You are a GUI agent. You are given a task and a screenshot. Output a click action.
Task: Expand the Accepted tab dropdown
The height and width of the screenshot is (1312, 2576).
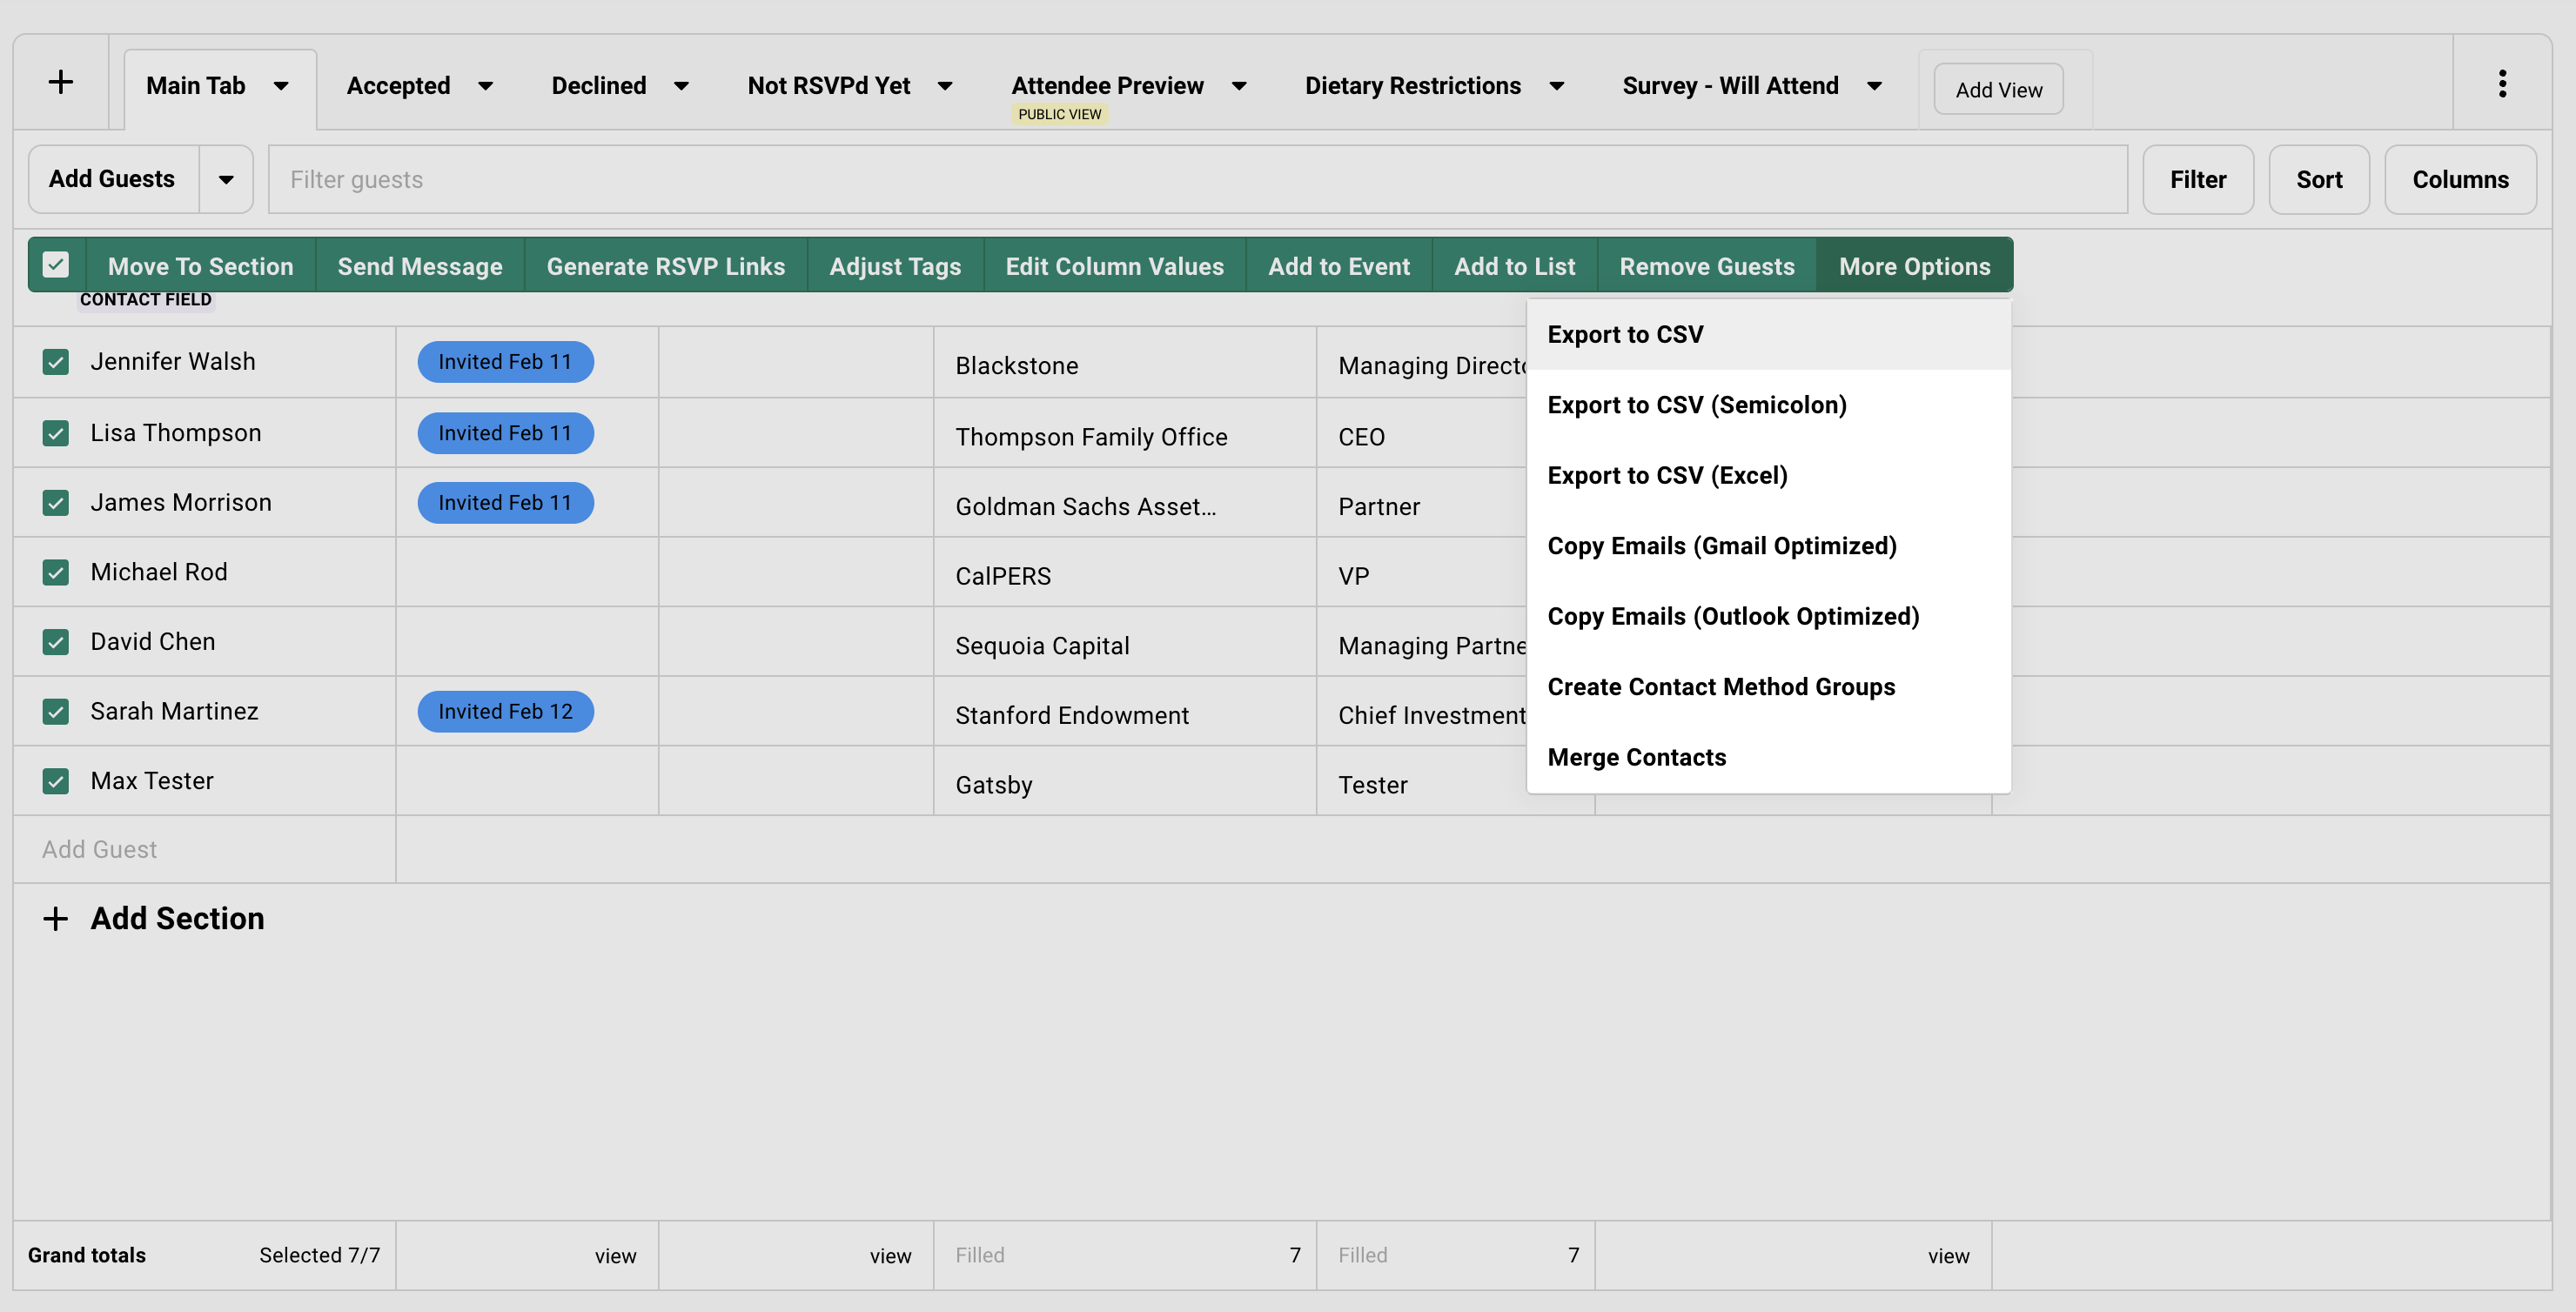pos(487,86)
